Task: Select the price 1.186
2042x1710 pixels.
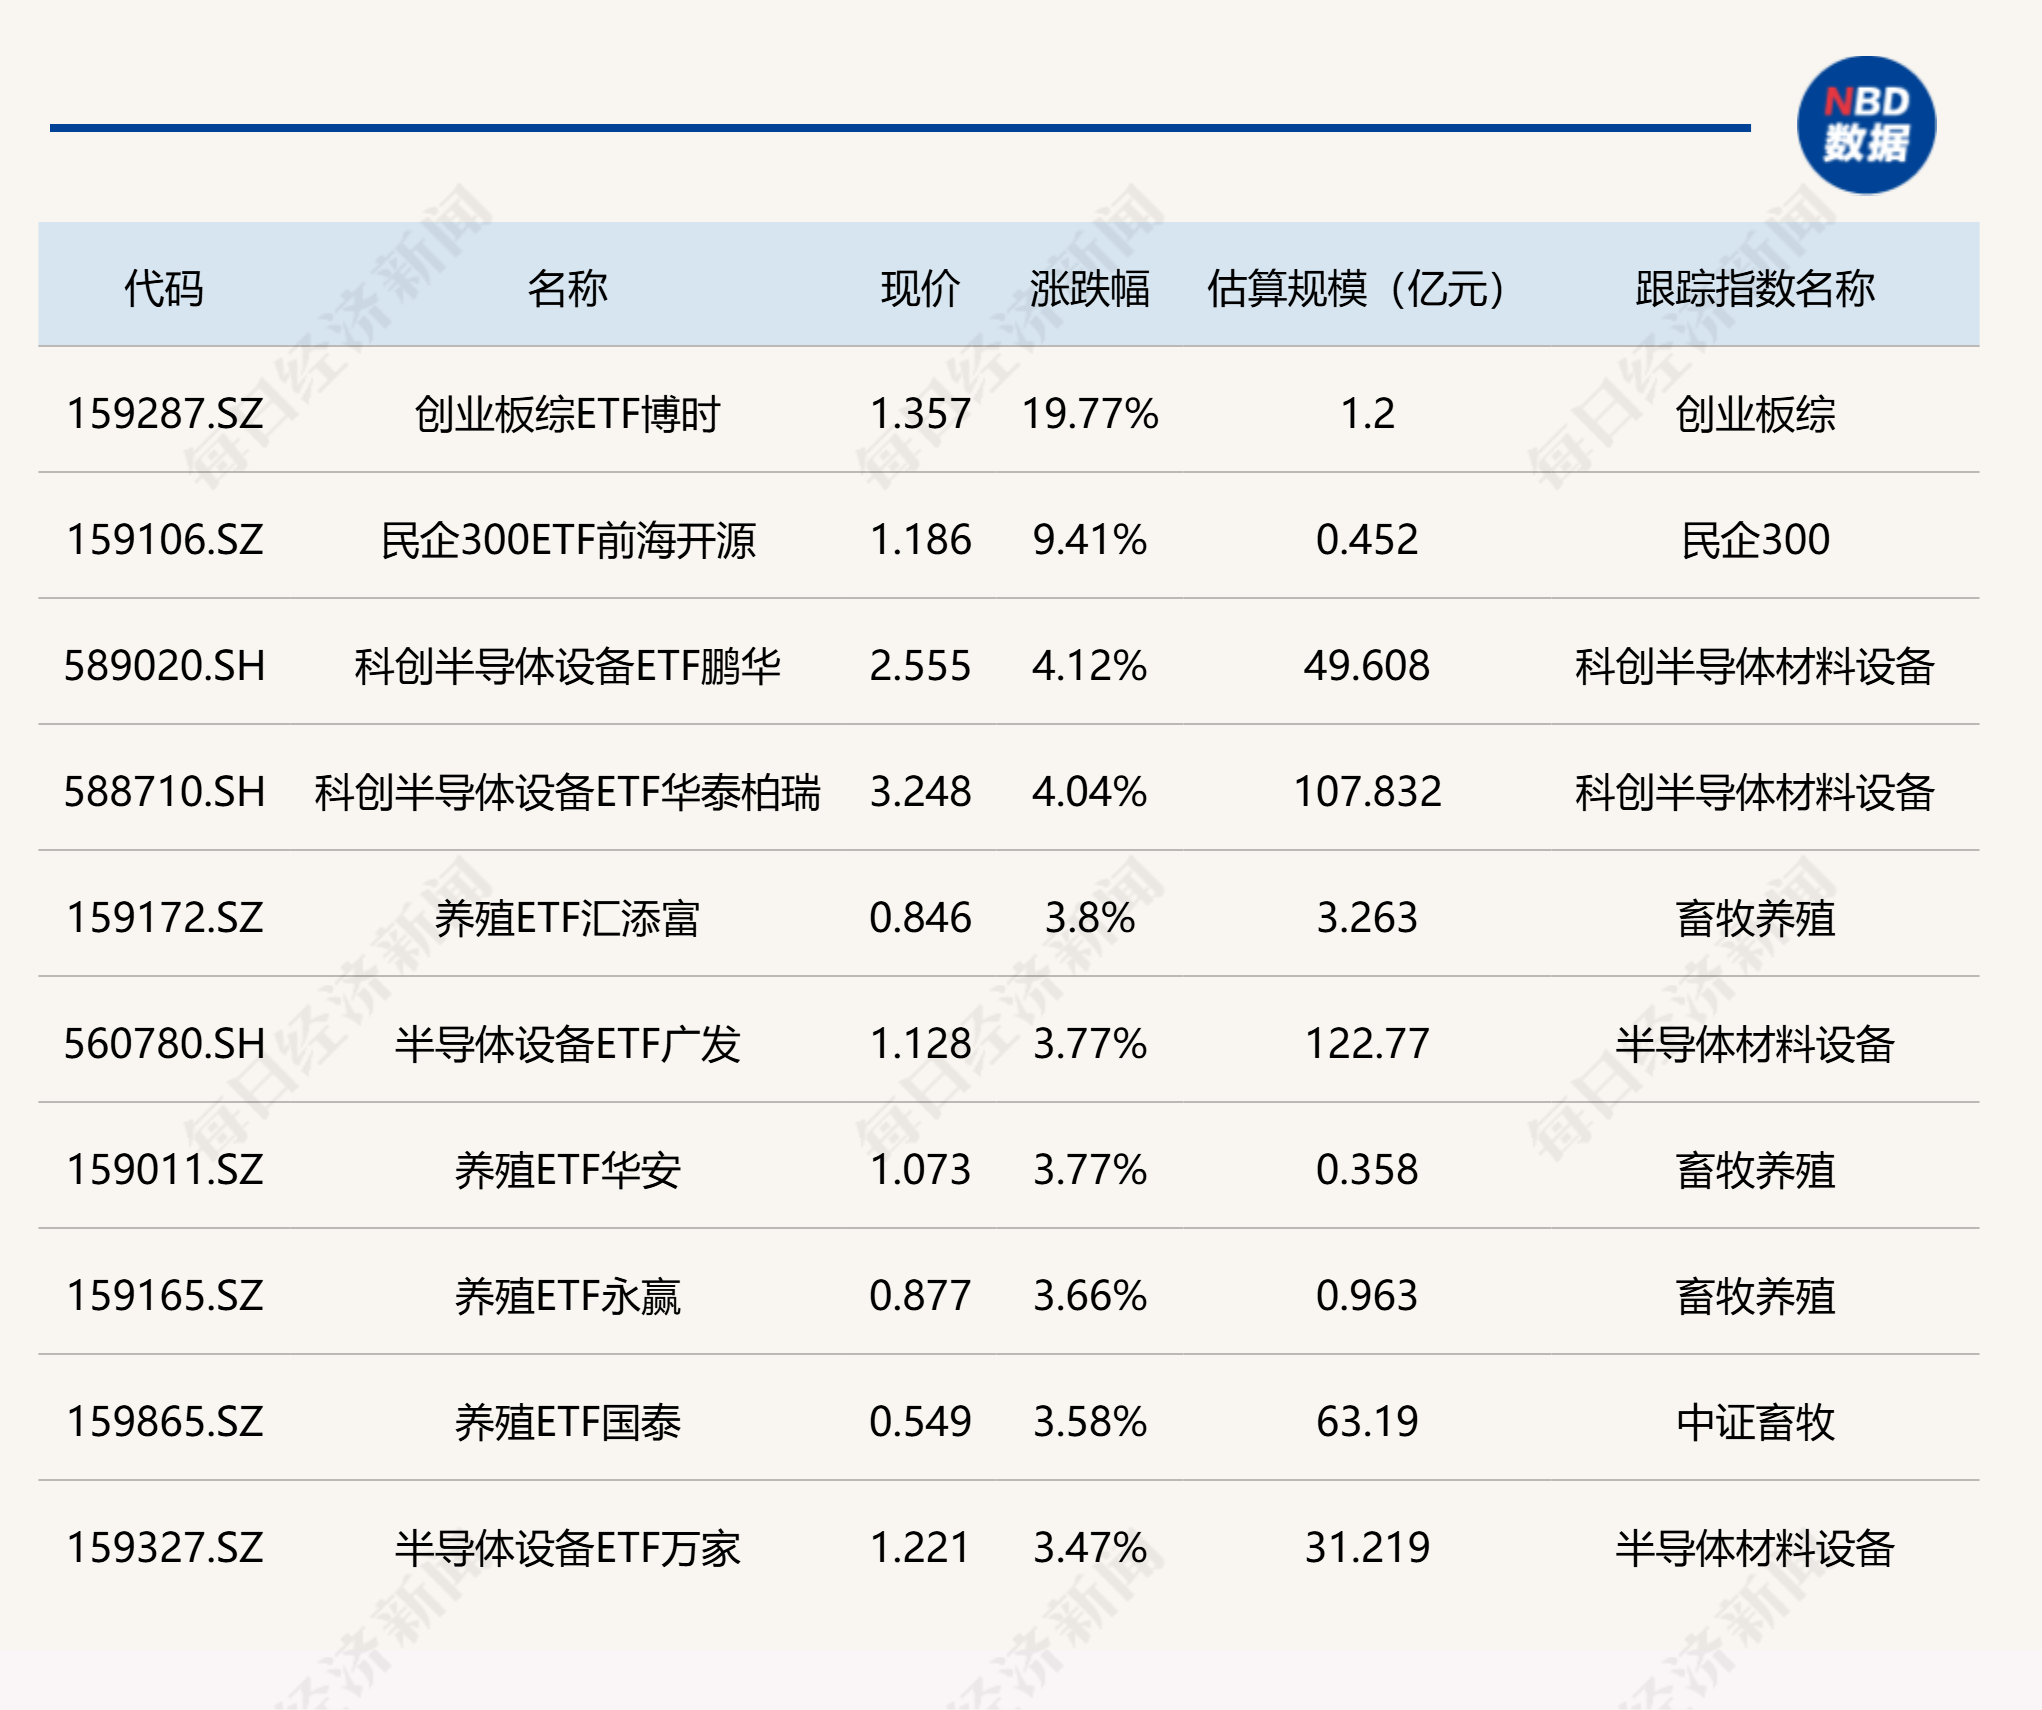Action: 920,540
